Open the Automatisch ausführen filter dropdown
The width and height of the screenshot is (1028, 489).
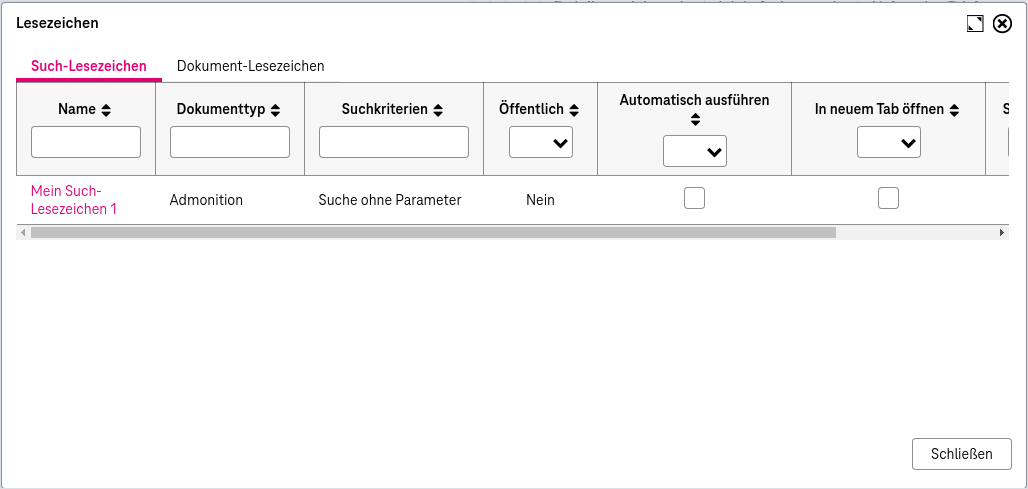pyautogui.click(x=695, y=151)
